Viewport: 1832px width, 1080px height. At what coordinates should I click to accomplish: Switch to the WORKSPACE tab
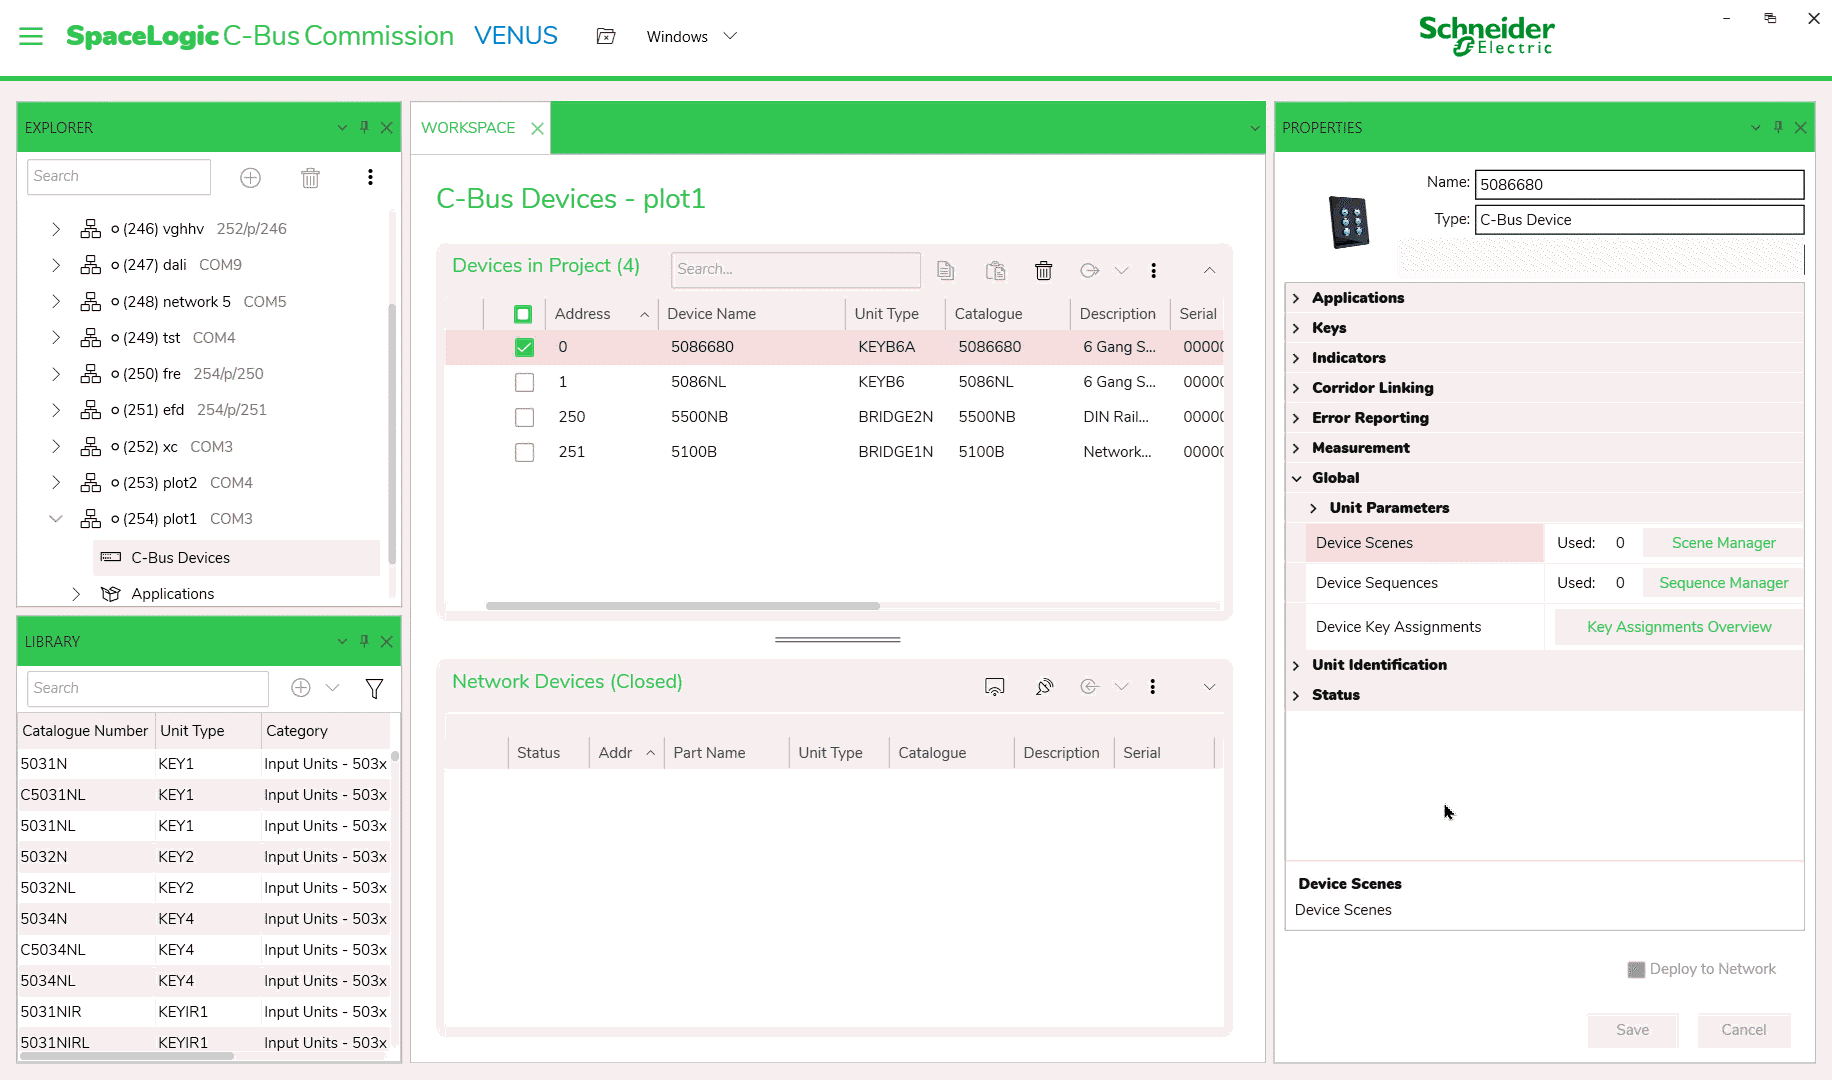468,128
